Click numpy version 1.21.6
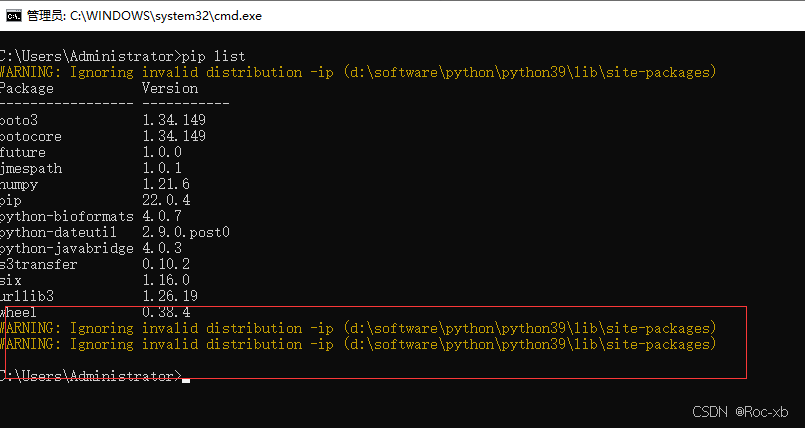Viewport: 805px width, 428px height. pos(166,184)
